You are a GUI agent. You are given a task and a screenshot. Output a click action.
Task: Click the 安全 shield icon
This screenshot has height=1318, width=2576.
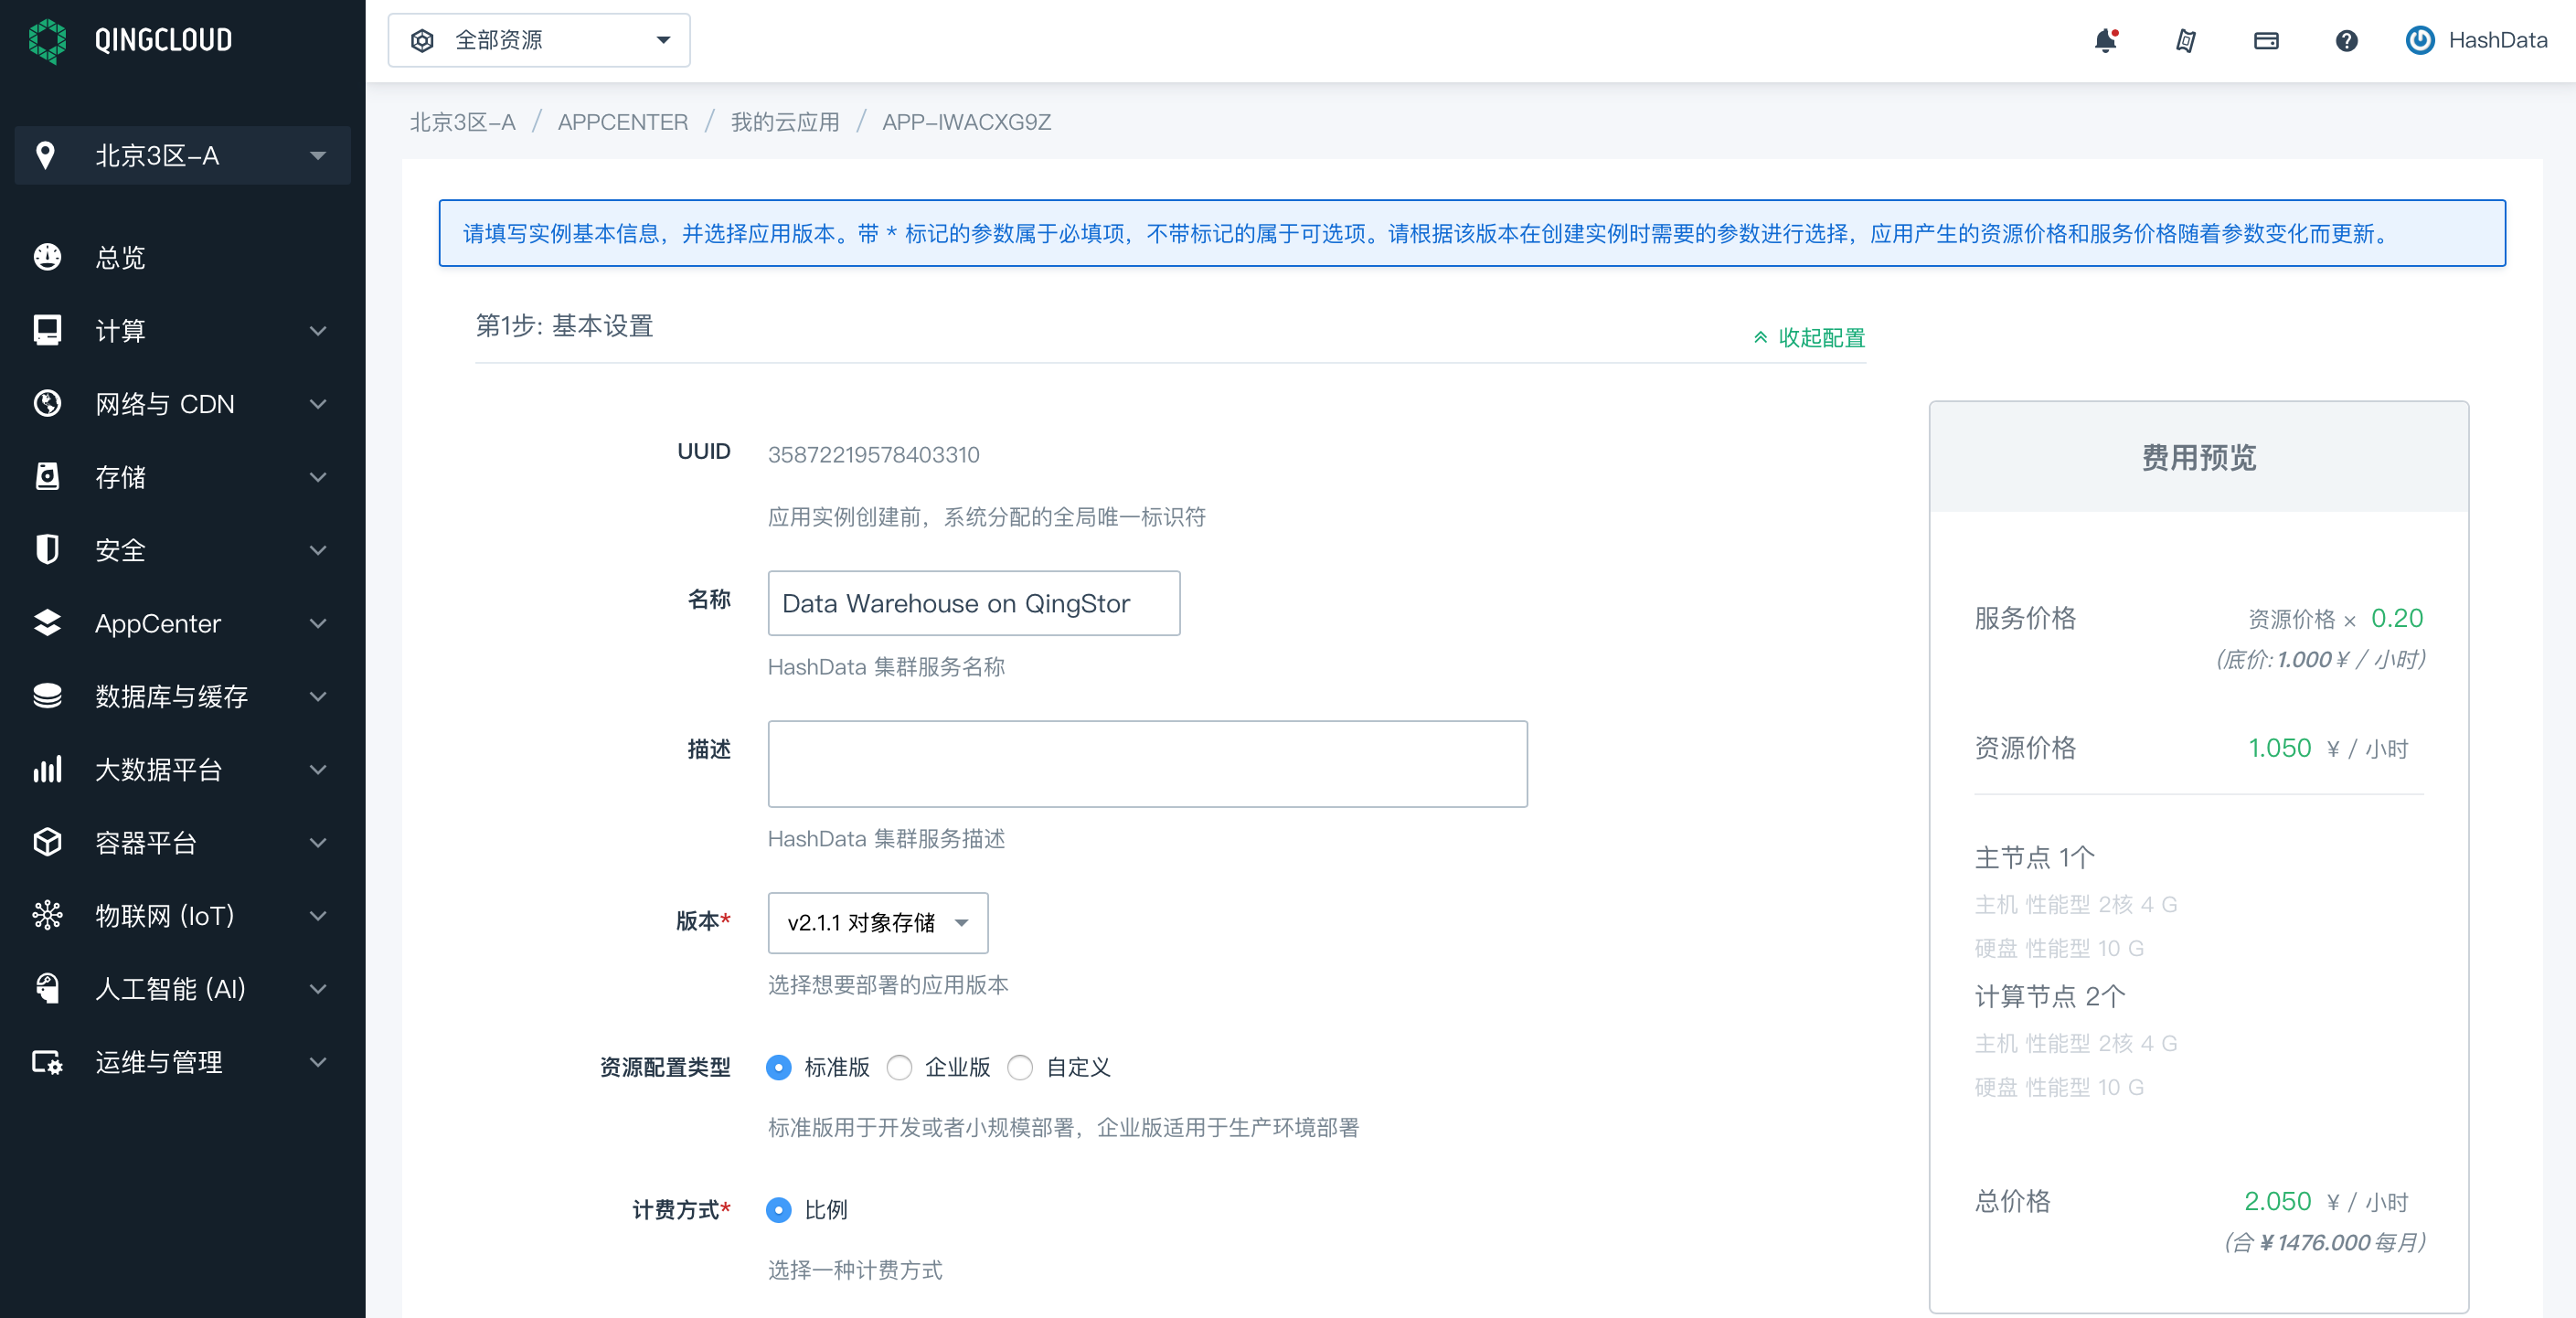(x=47, y=549)
